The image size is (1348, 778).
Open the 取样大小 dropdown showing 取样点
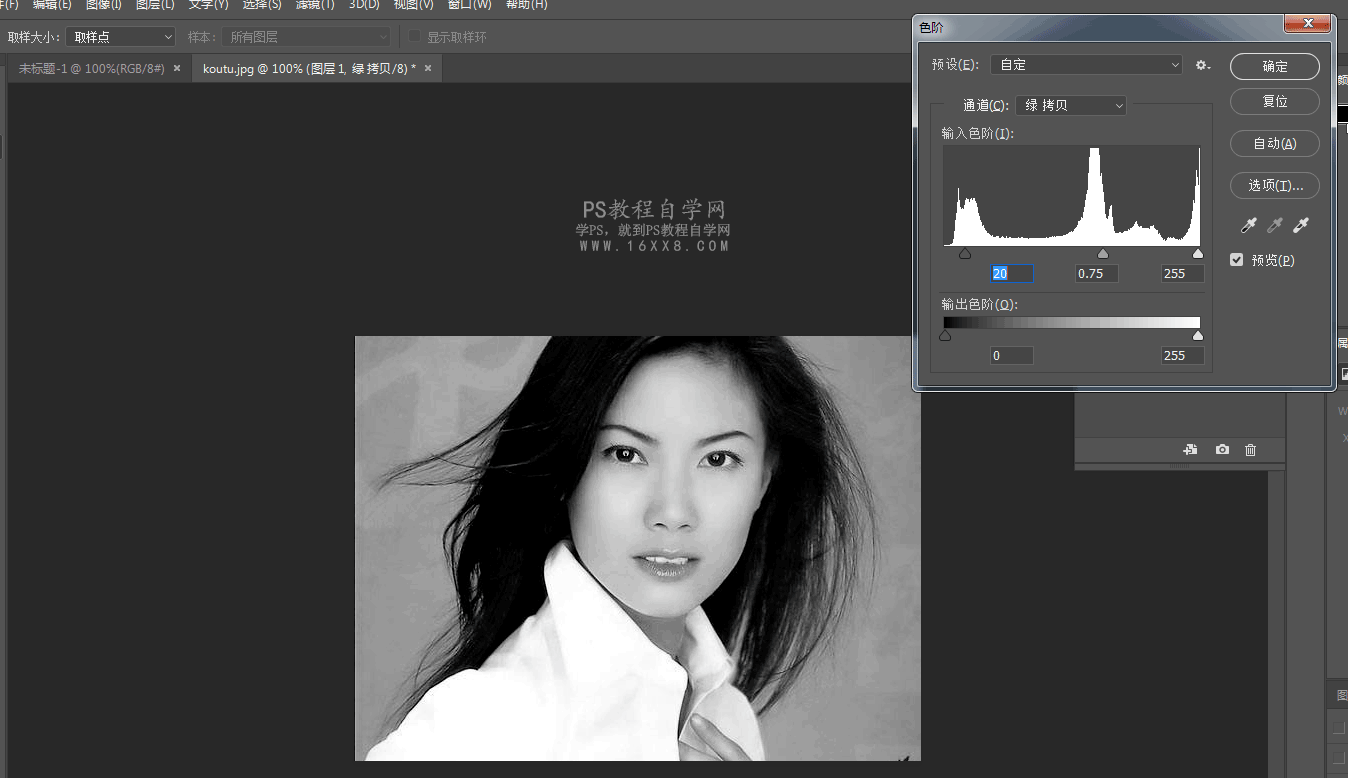(x=120, y=37)
